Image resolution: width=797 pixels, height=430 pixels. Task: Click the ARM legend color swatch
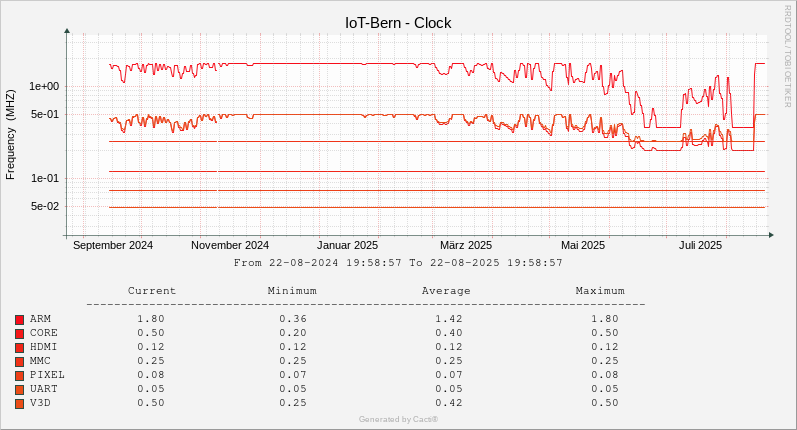pyautogui.click(x=19, y=320)
